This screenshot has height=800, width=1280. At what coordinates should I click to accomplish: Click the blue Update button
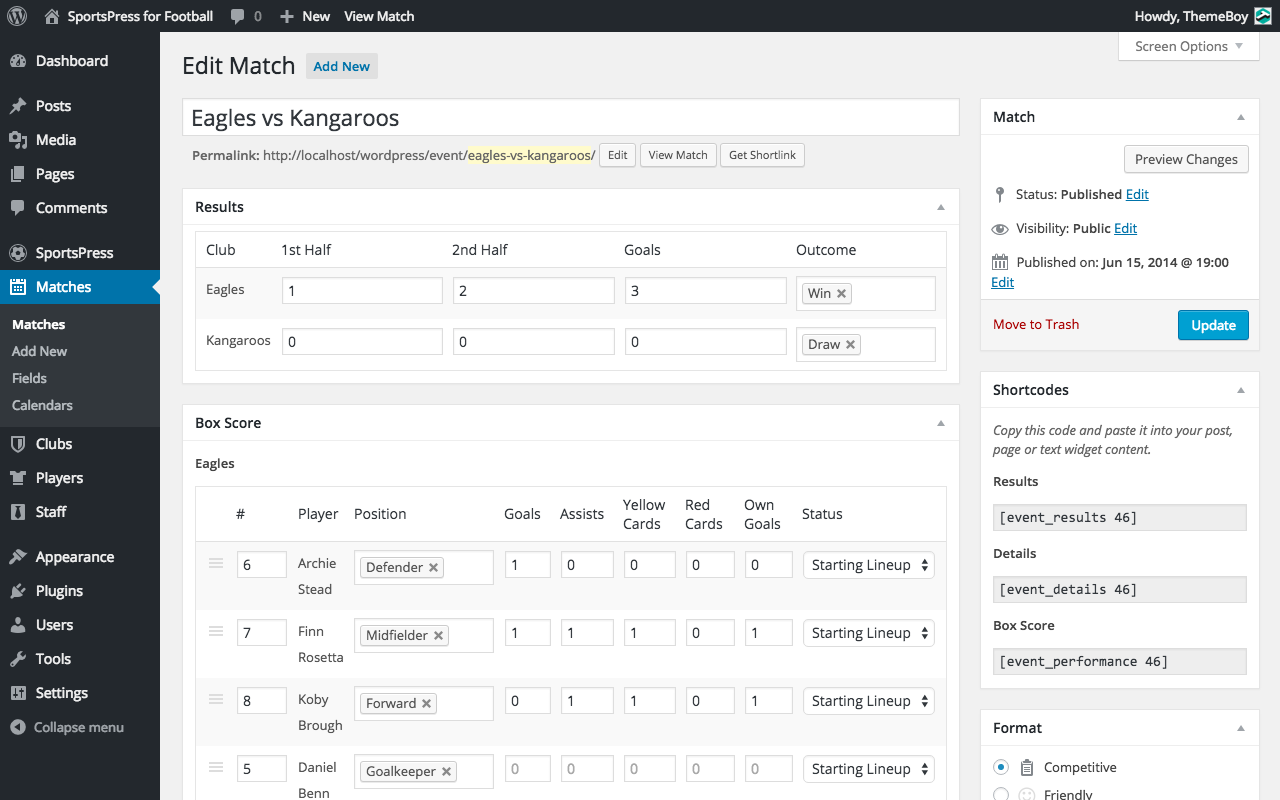pos(1212,325)
